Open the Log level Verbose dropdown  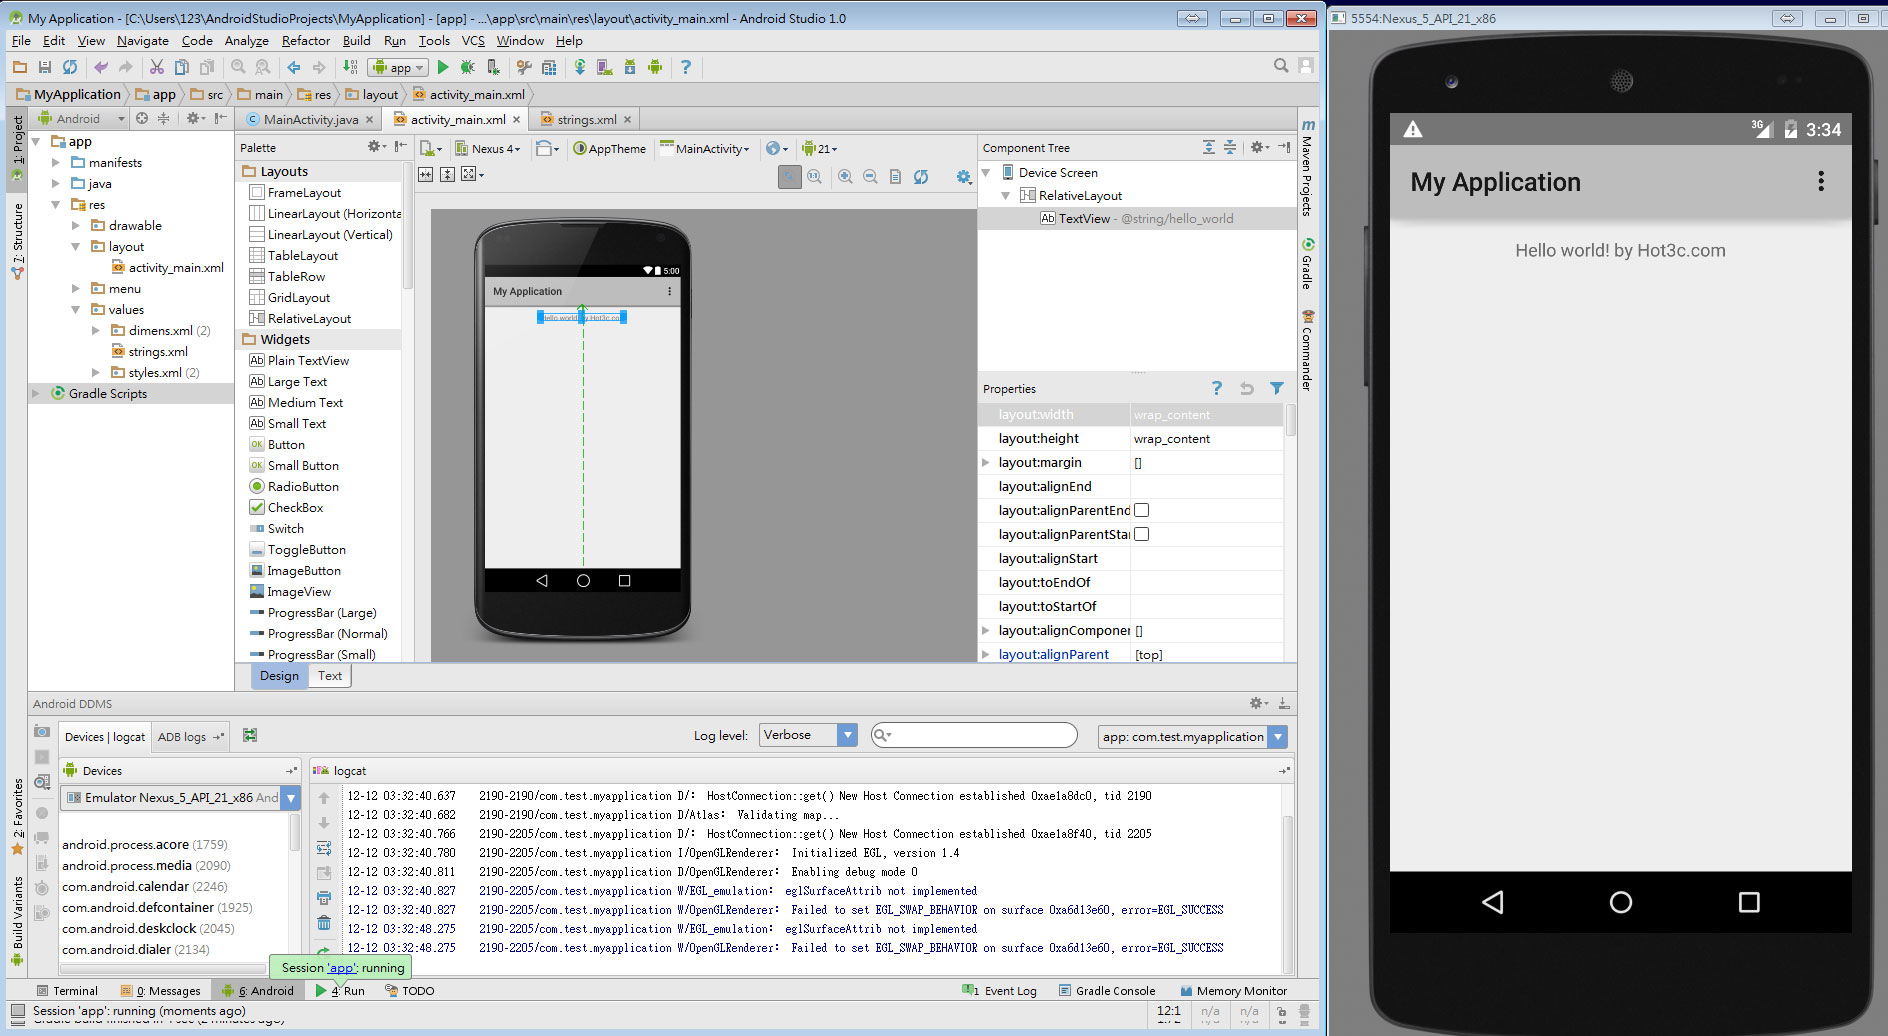[847, 736]
